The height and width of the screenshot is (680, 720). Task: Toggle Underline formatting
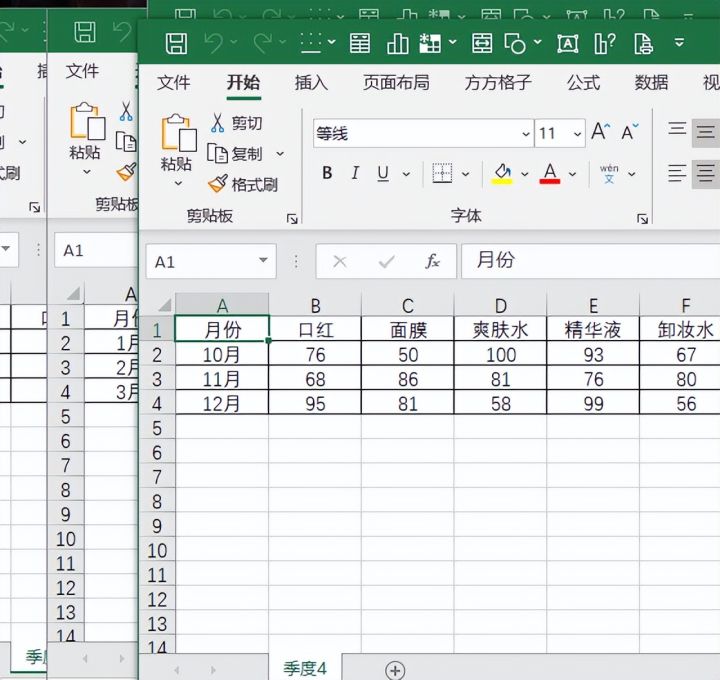(383, 174)
